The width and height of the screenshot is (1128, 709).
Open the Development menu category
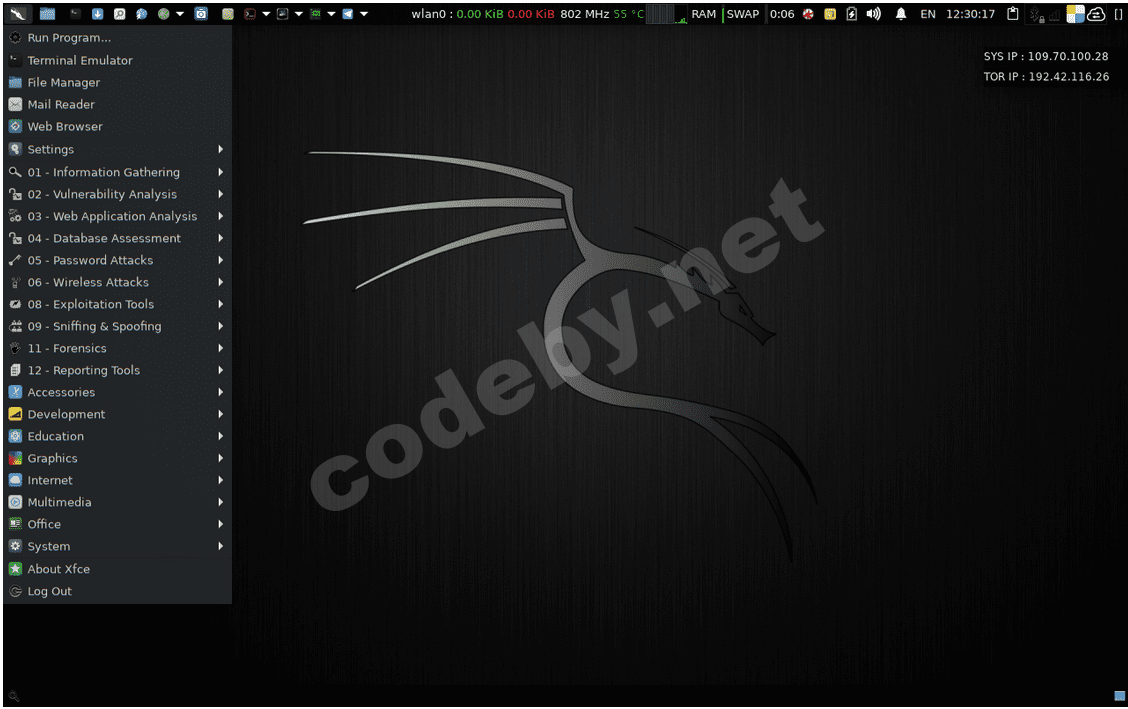[117, 414]
